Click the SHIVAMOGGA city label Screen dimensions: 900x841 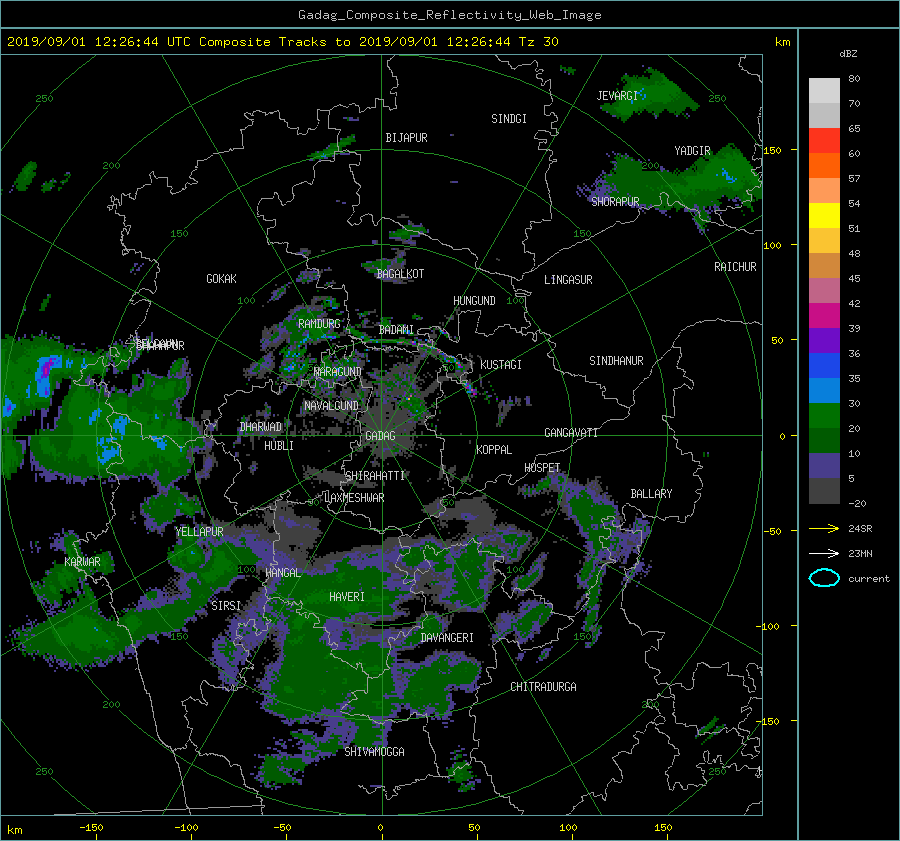coord(374,752)
